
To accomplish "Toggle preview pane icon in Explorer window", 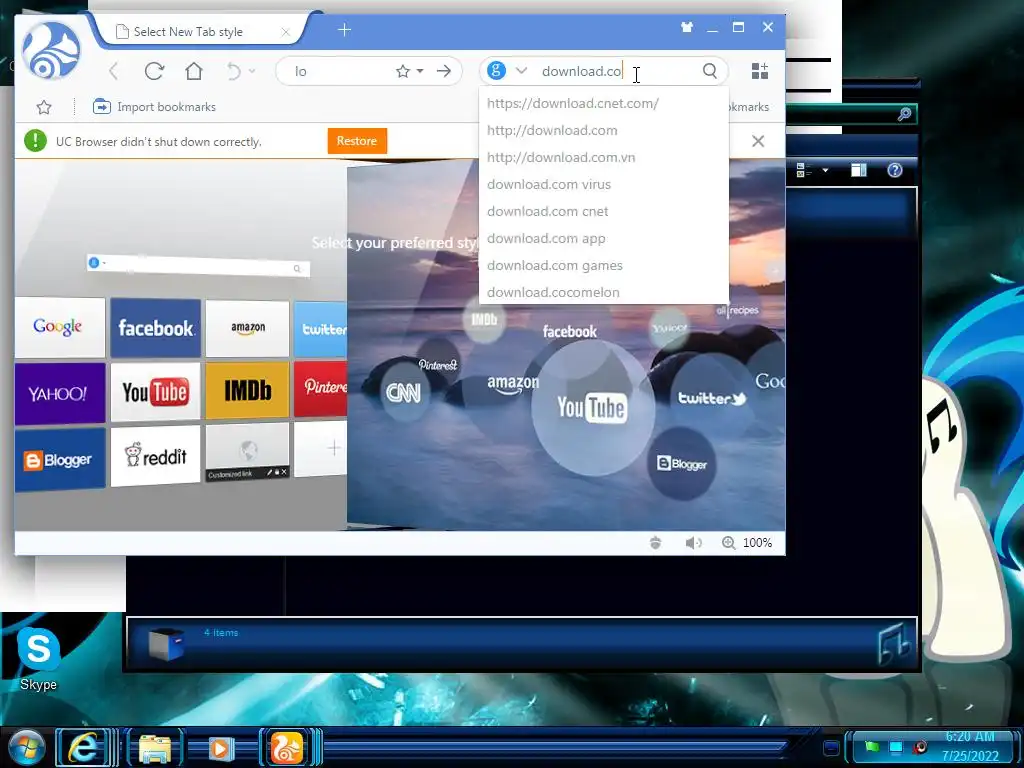I will pyautogui.click(x=859, y=170).
